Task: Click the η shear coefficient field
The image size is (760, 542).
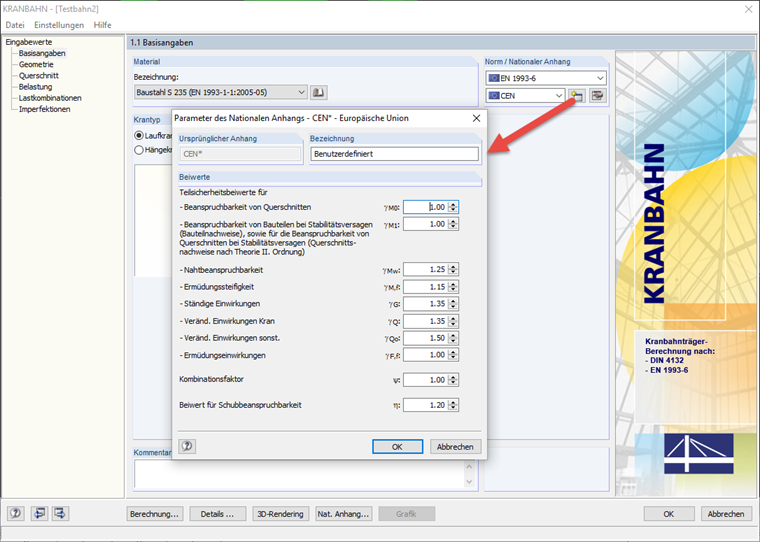Action: [x=426, y=405]
